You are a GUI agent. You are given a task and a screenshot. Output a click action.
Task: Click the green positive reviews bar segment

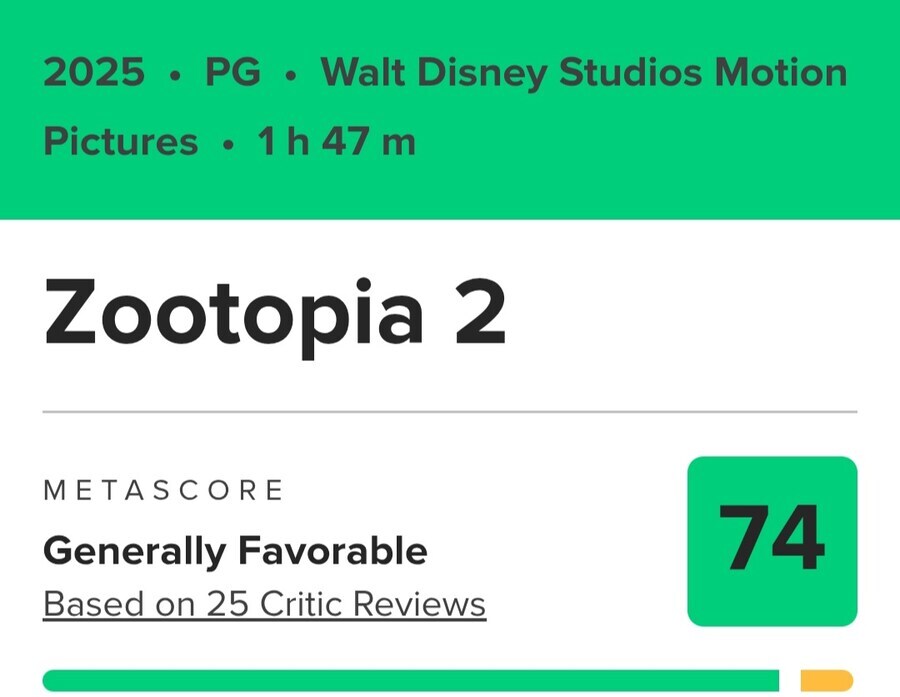(410, 681)
